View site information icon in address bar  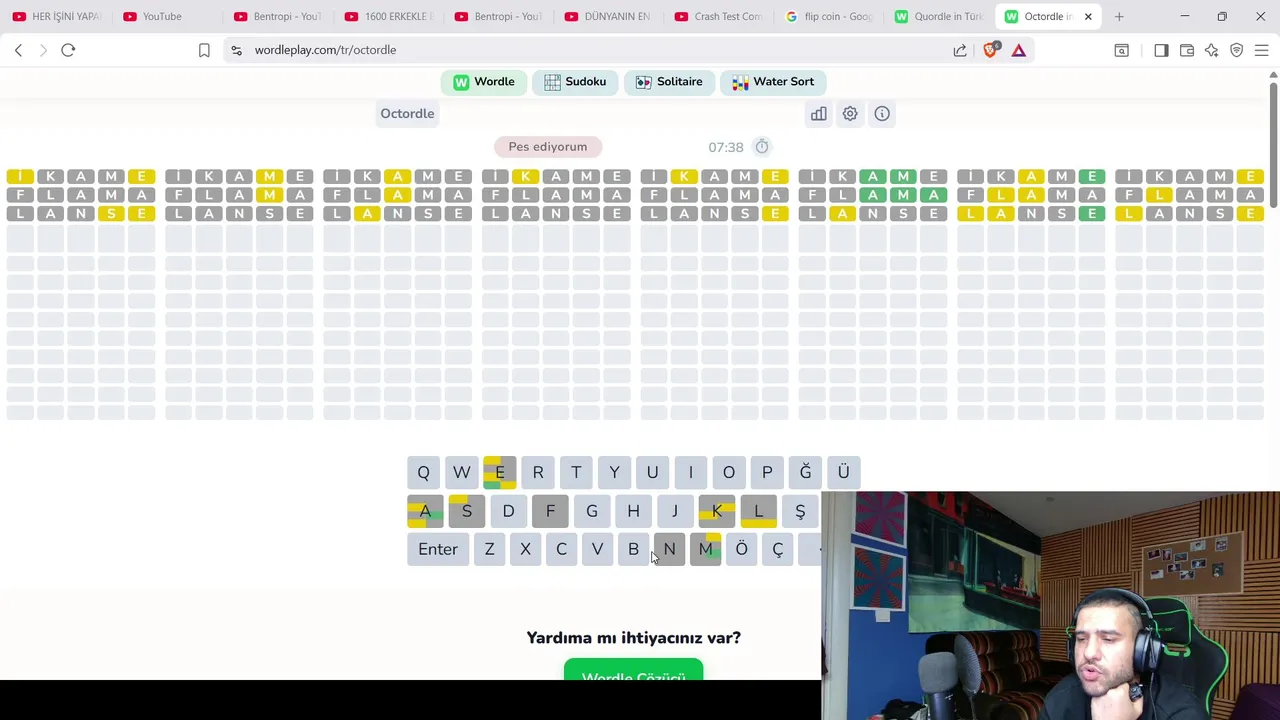click(236, 50)
